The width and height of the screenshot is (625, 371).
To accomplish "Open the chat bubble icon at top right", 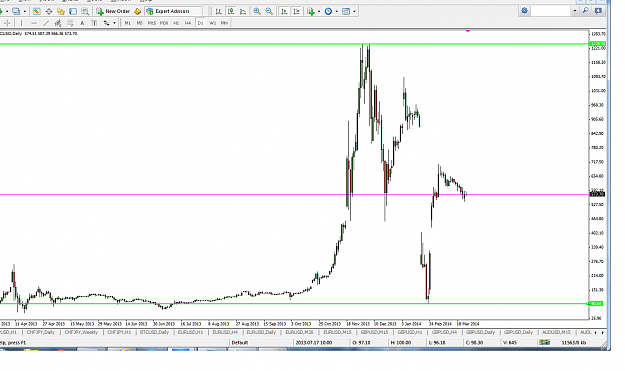I will (x=598, y=11).
